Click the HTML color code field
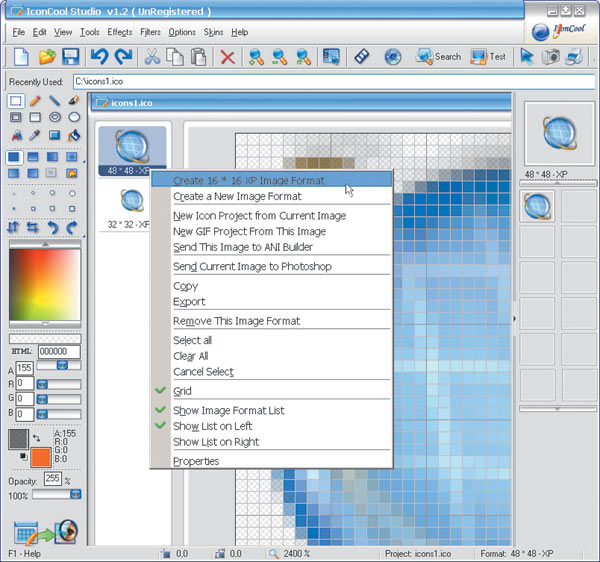The image size is (600, 562). [x=59, y=352]
